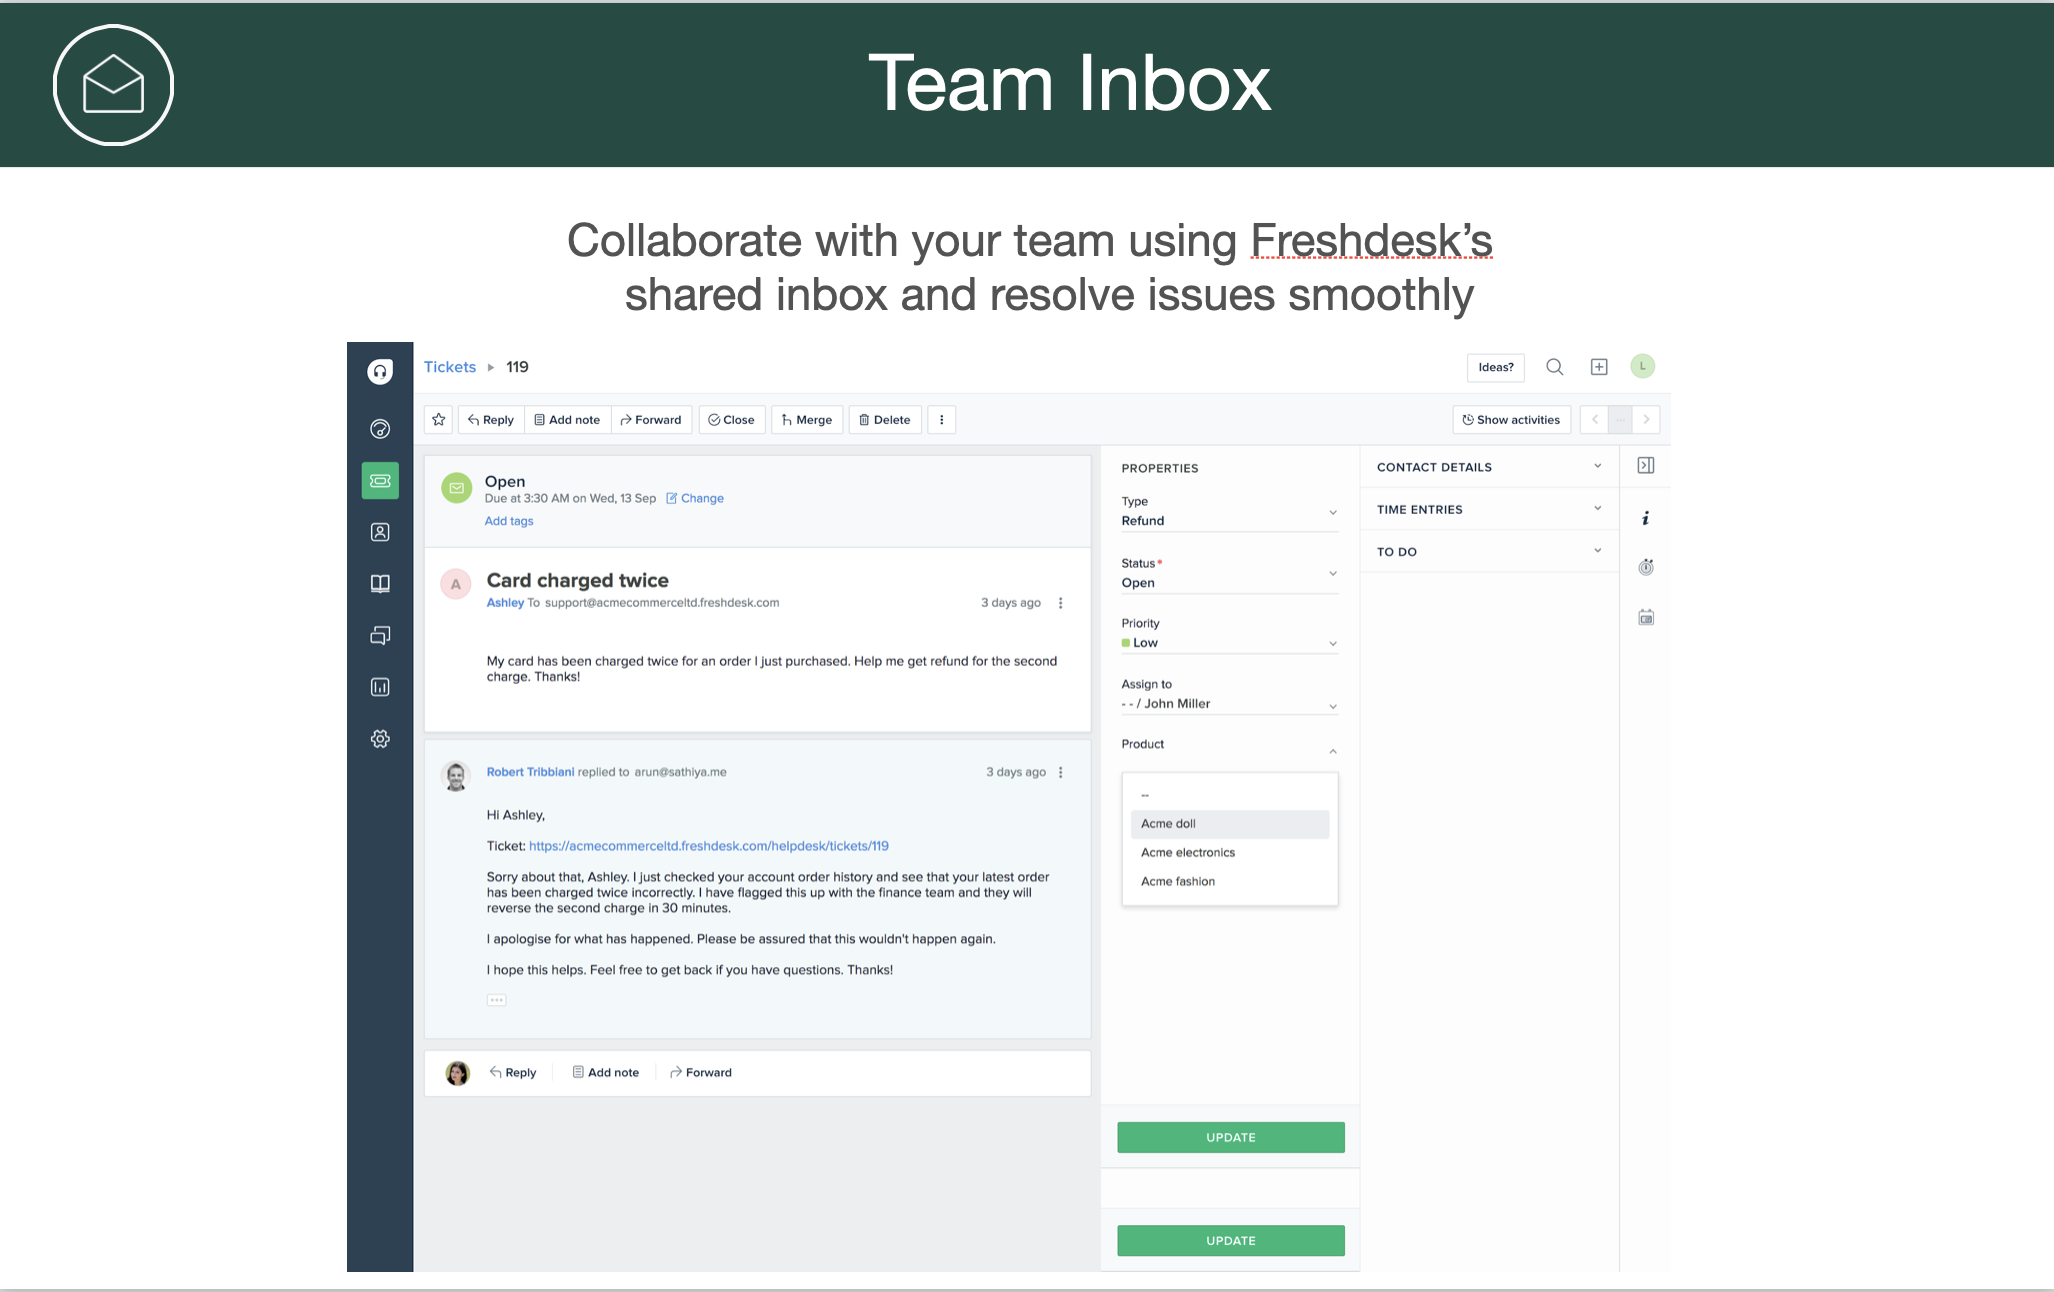Open the Tickets icon in sidebar
Screen dimensions: 2054x1292
380,481
